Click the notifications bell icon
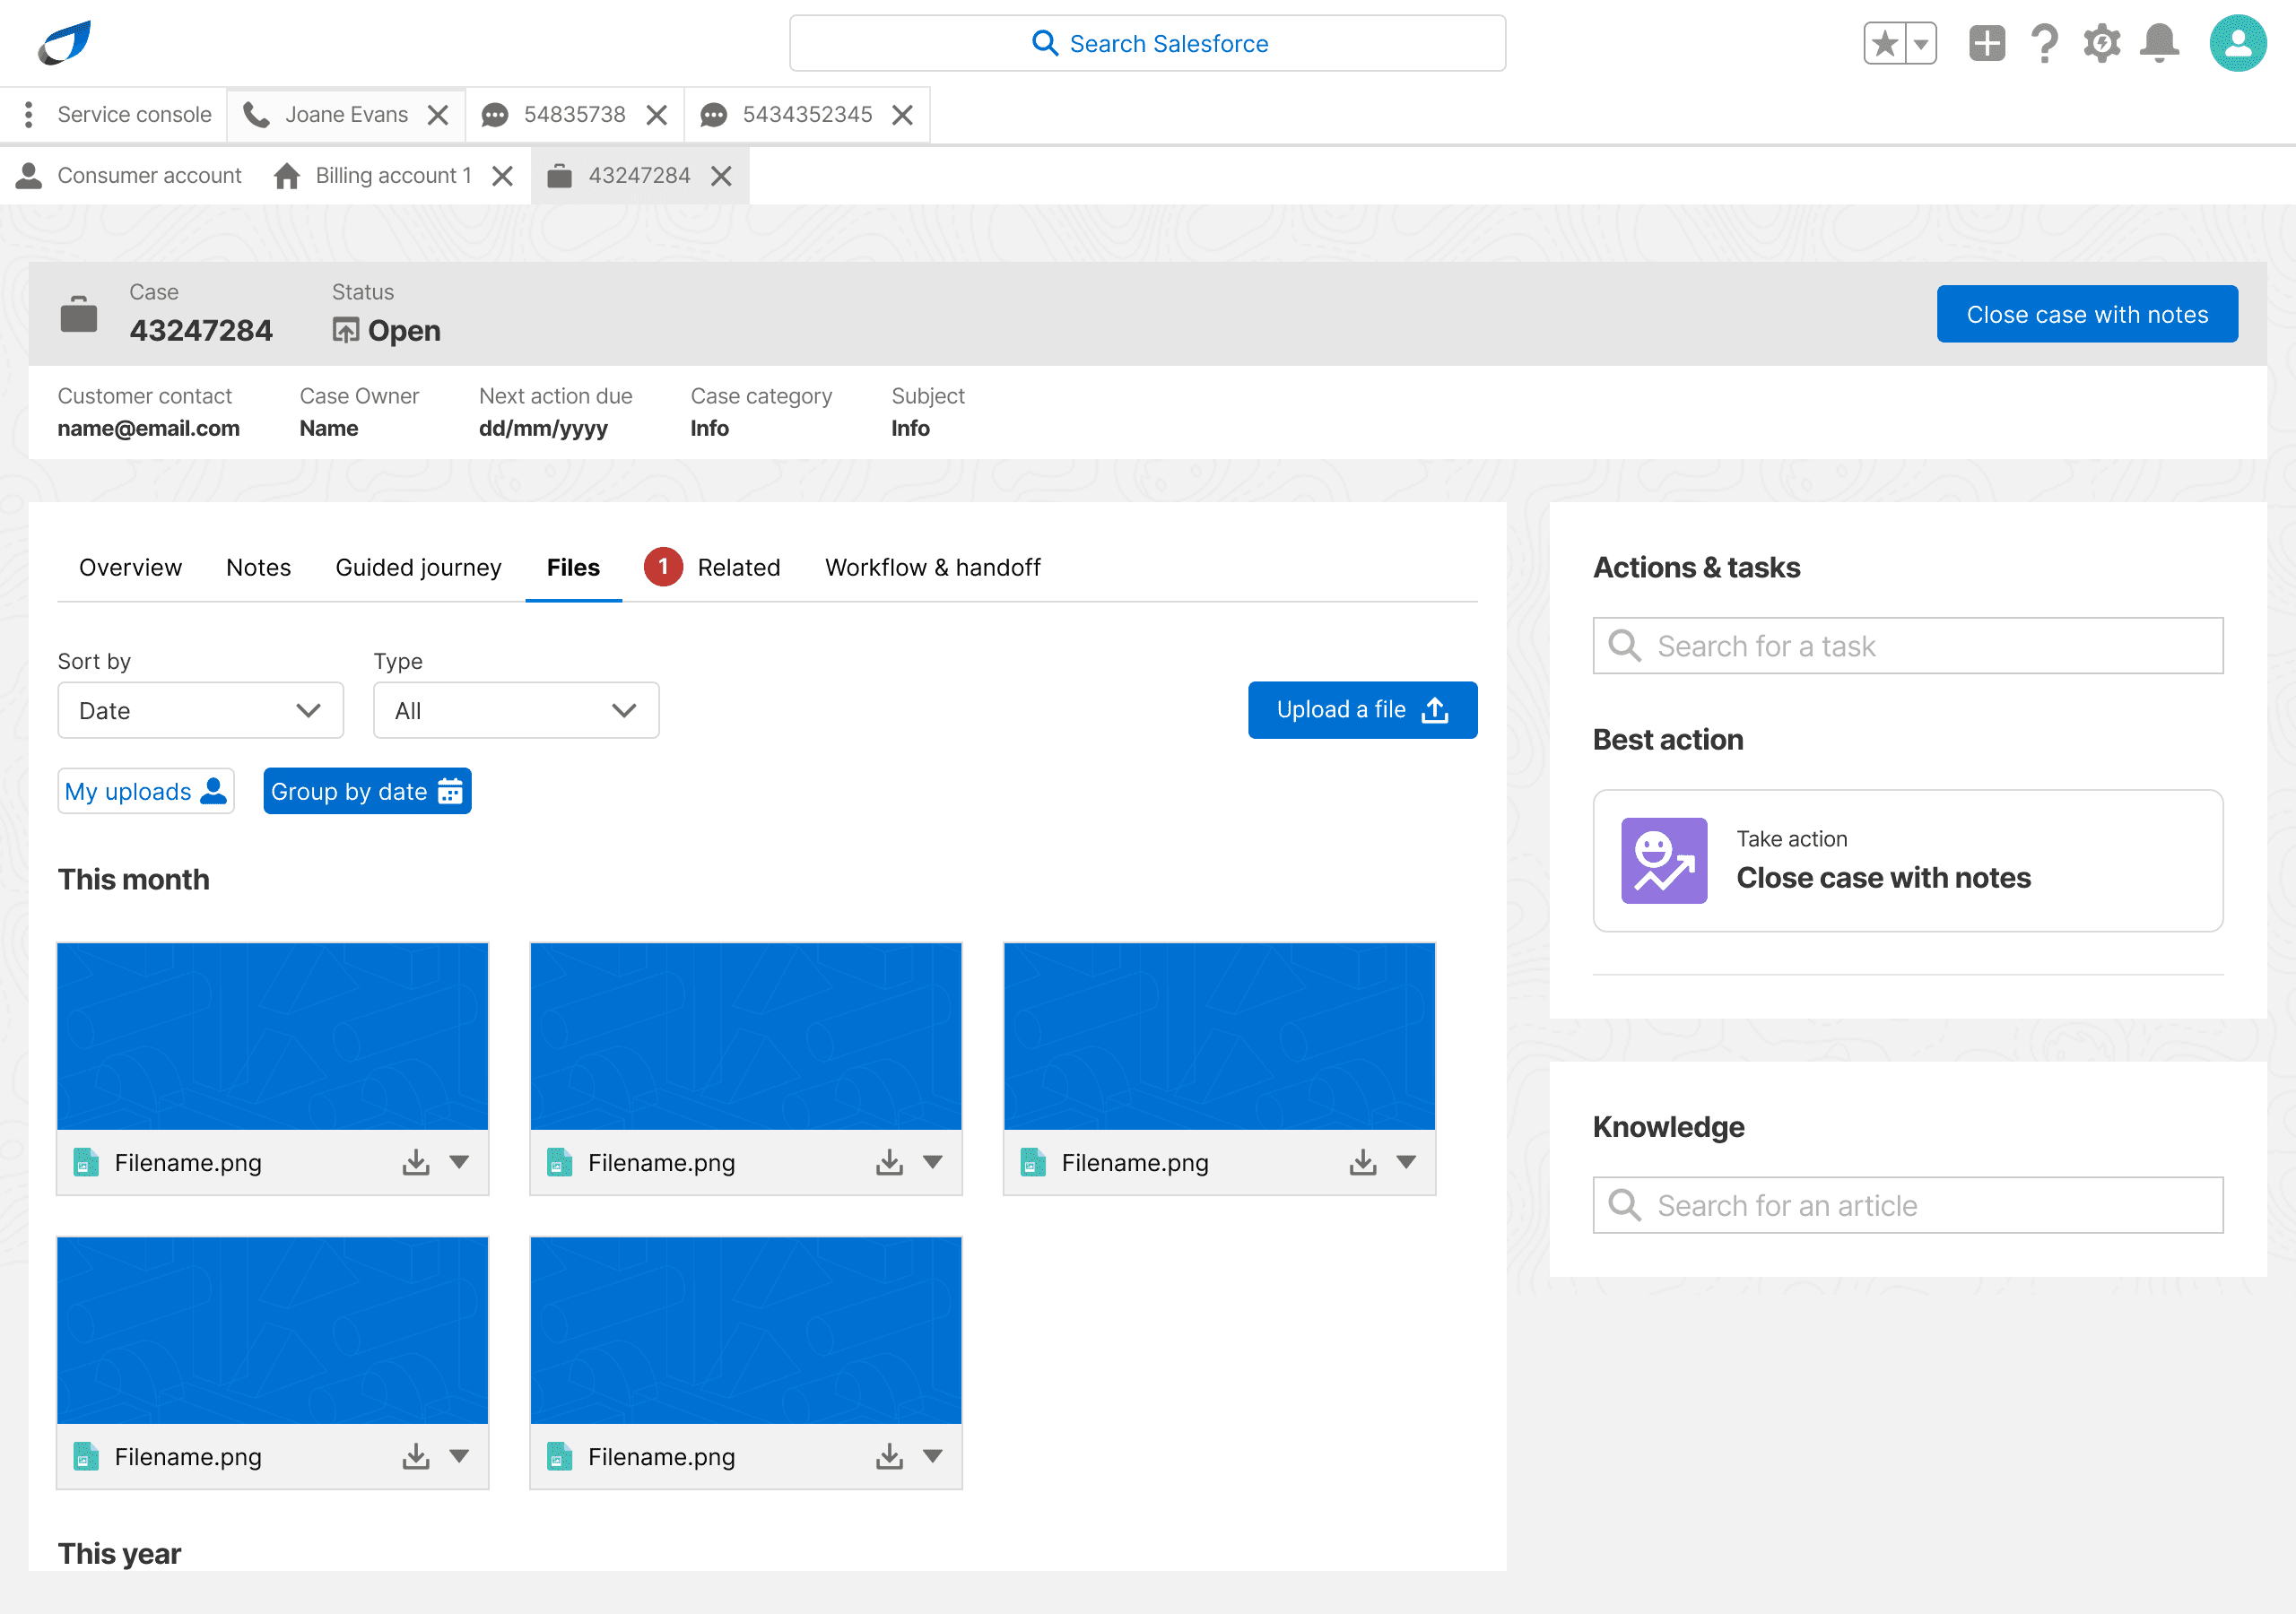The width and height of the screenshot is (2296, 1614). [x=2159, y=44]
